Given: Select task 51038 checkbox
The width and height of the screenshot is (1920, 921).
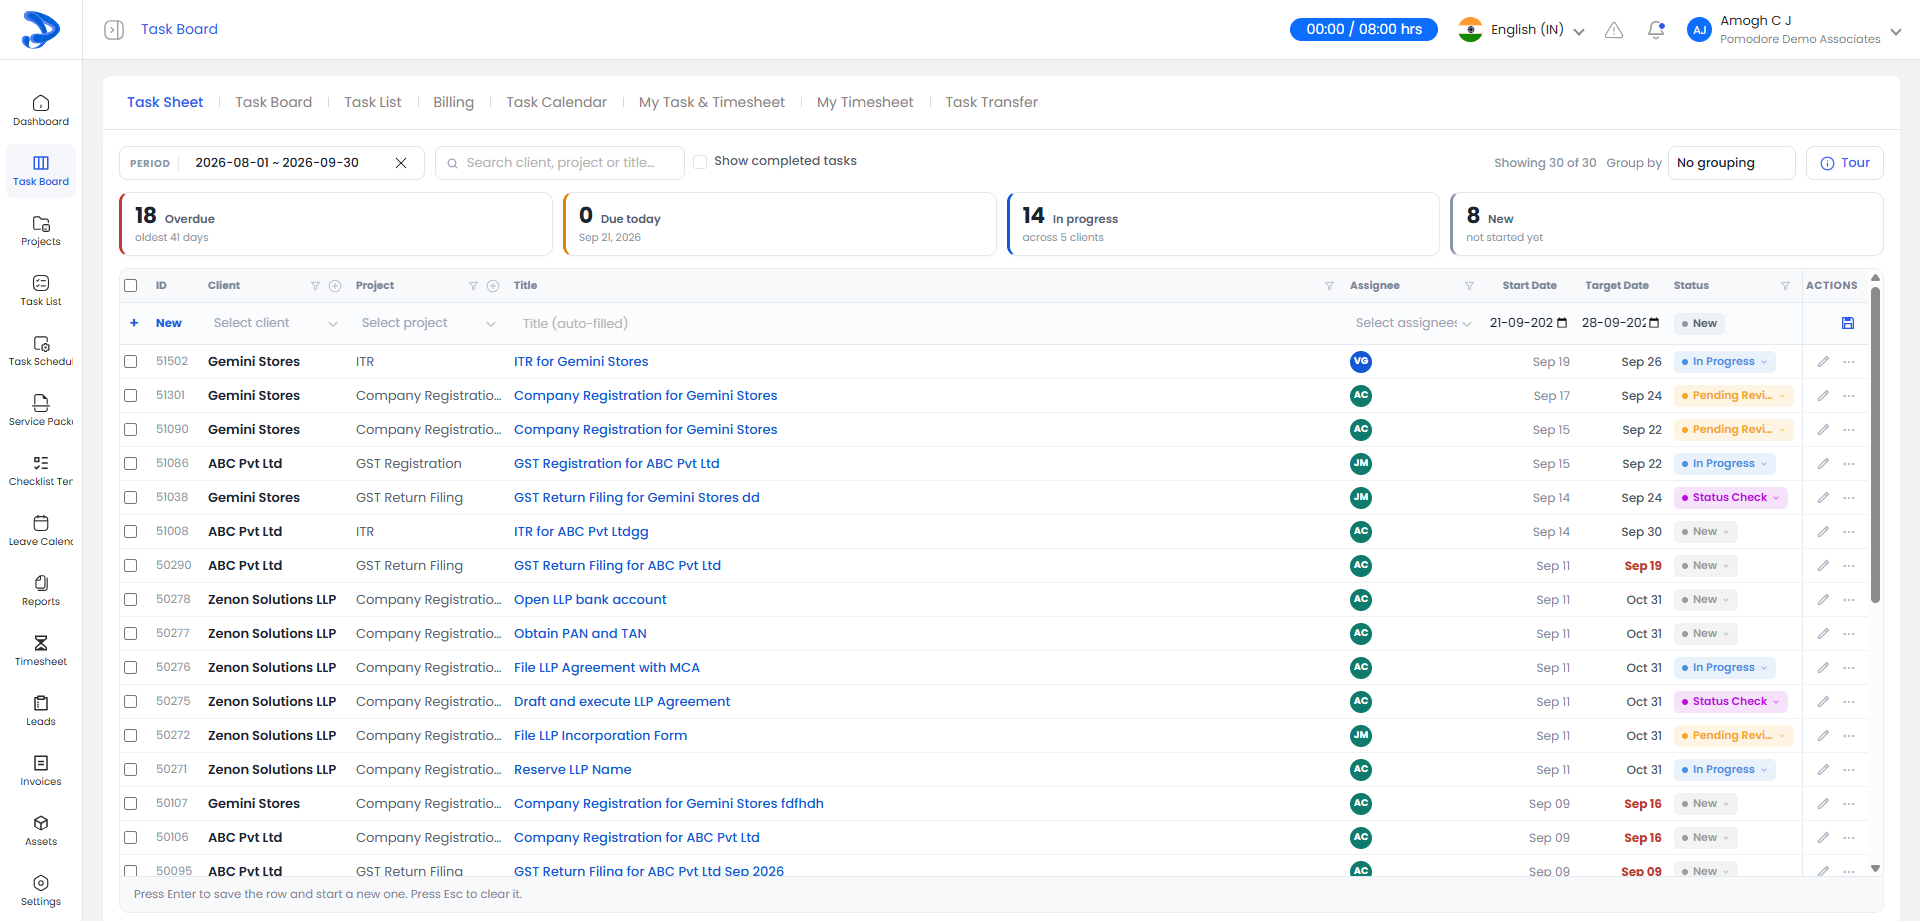Looking at the screenshot, I should click(131, 498).
